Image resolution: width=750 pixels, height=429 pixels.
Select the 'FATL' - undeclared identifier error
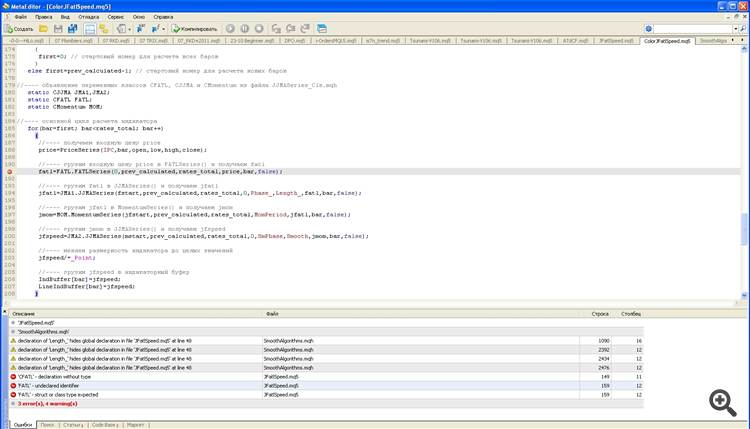pos(327,385)
